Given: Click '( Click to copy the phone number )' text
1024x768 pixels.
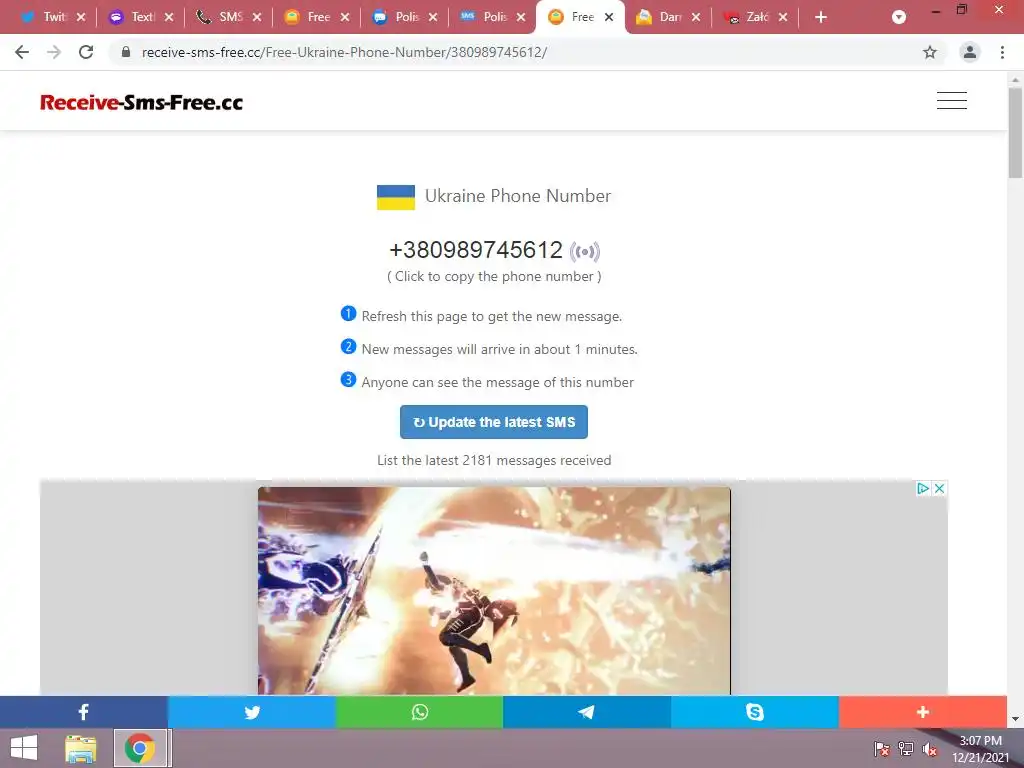Looking at the screenshot, I should click(x=494, y=277).
